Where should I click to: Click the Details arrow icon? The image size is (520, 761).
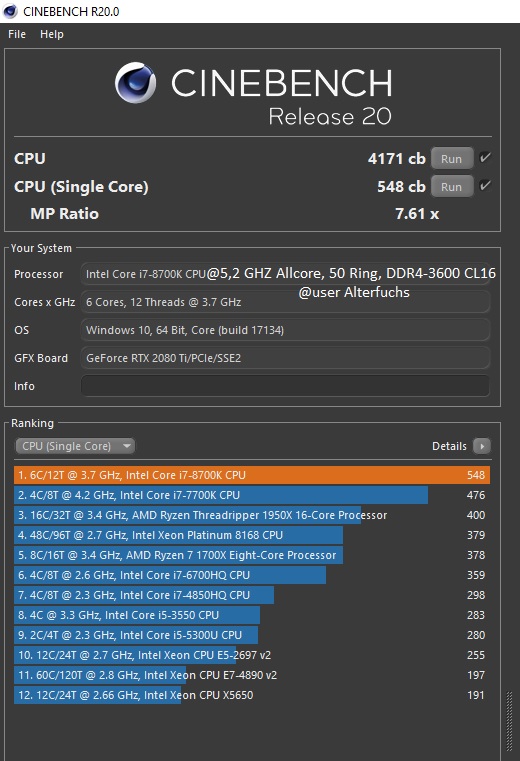point(482,446)
